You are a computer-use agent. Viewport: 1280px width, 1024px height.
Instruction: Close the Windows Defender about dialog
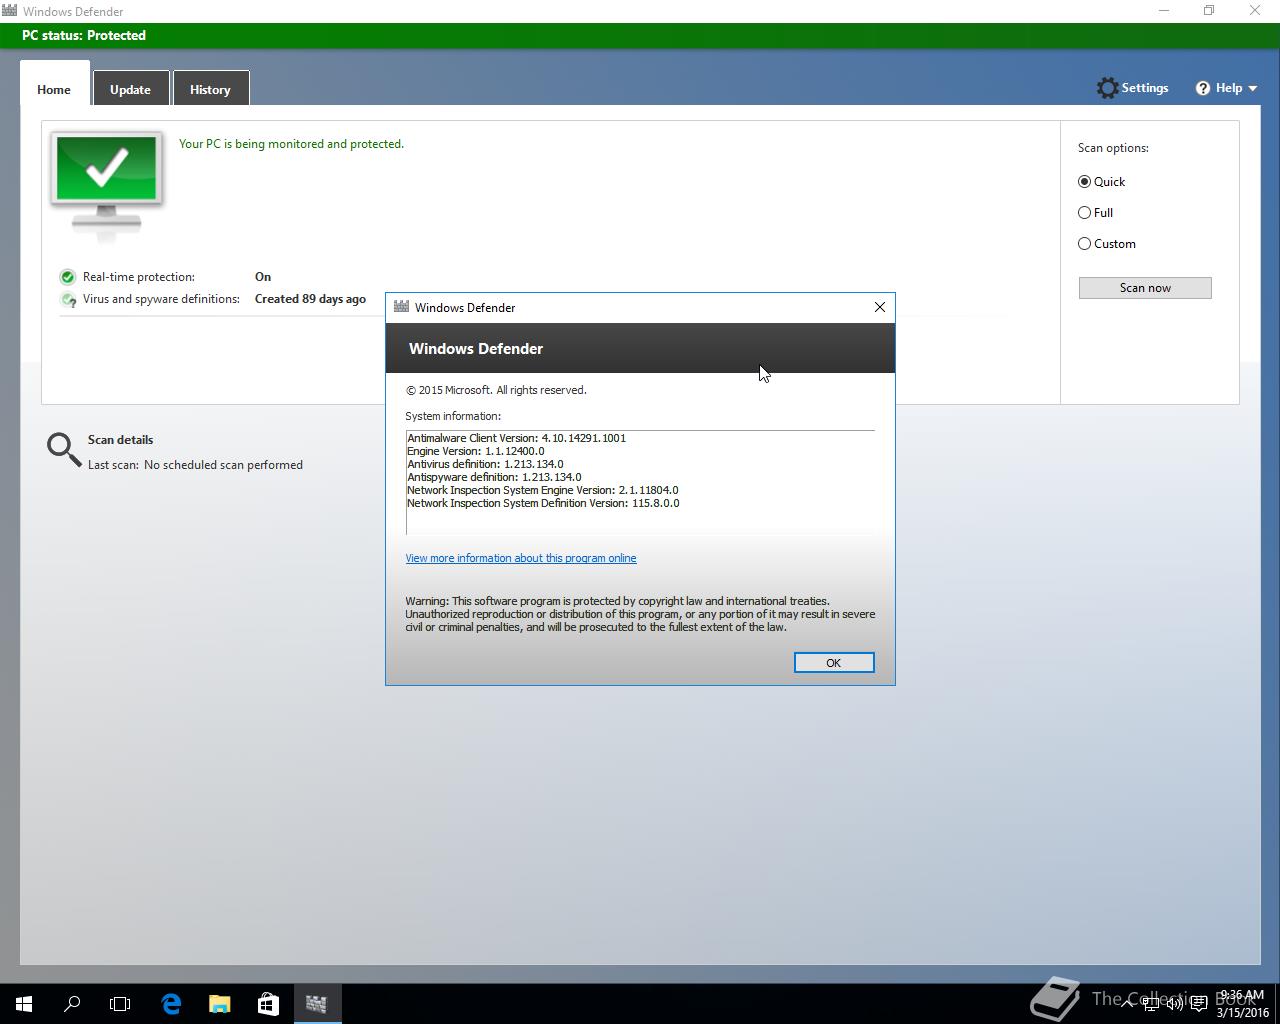coord(880,307)
